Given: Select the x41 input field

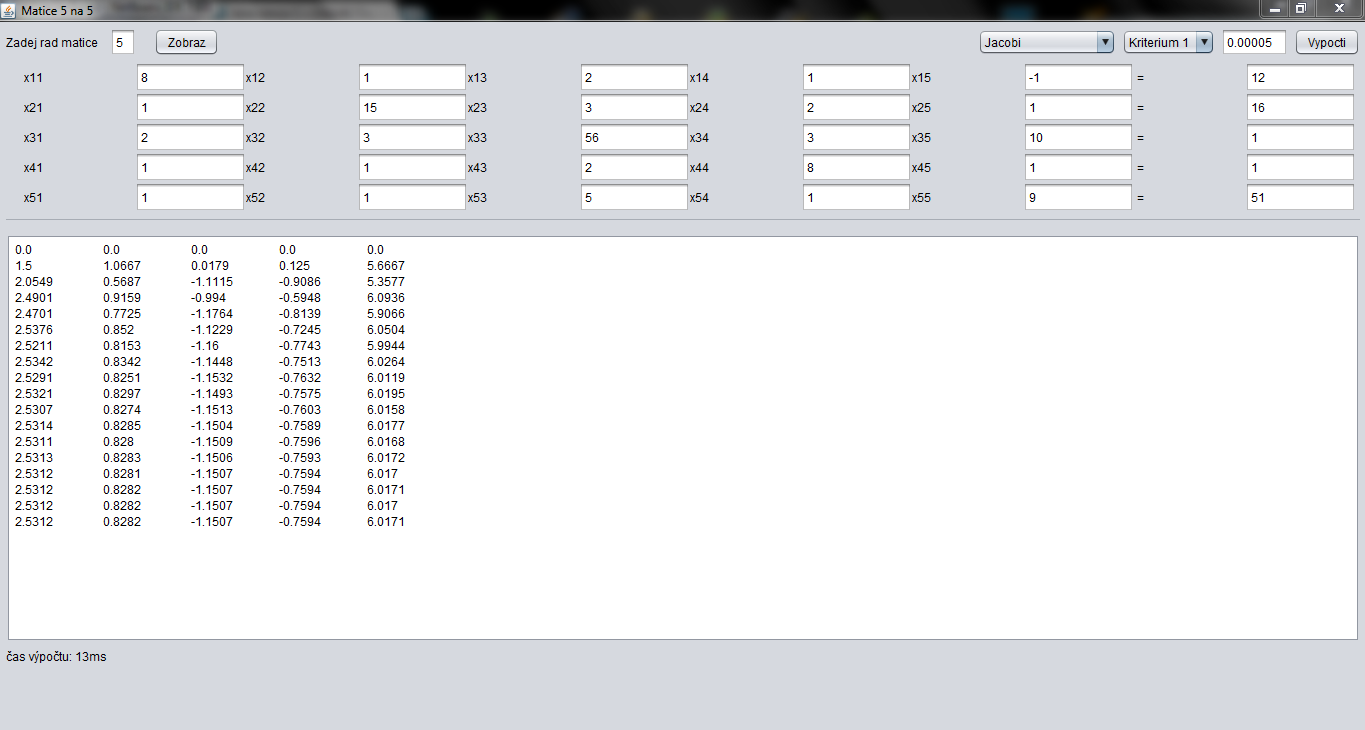Looking at the screenshot, I should (x=190, y=168).
